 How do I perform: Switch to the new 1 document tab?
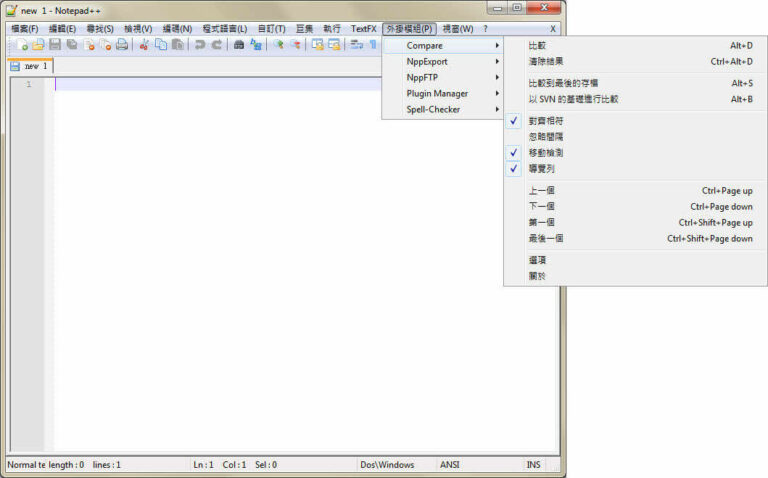click(x=30, y=66)
